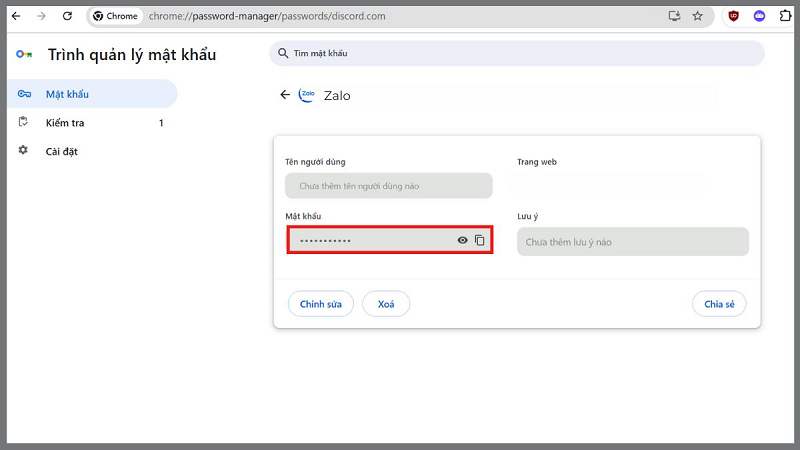This screenshot has width=800, height=450.
Task: Click the Tìm mật khẩu search field
Action: 517,53
